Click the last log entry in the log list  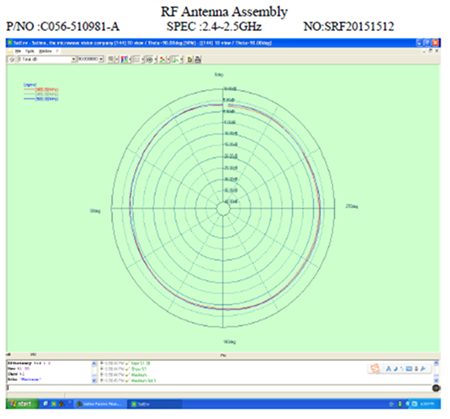(128, 380)
